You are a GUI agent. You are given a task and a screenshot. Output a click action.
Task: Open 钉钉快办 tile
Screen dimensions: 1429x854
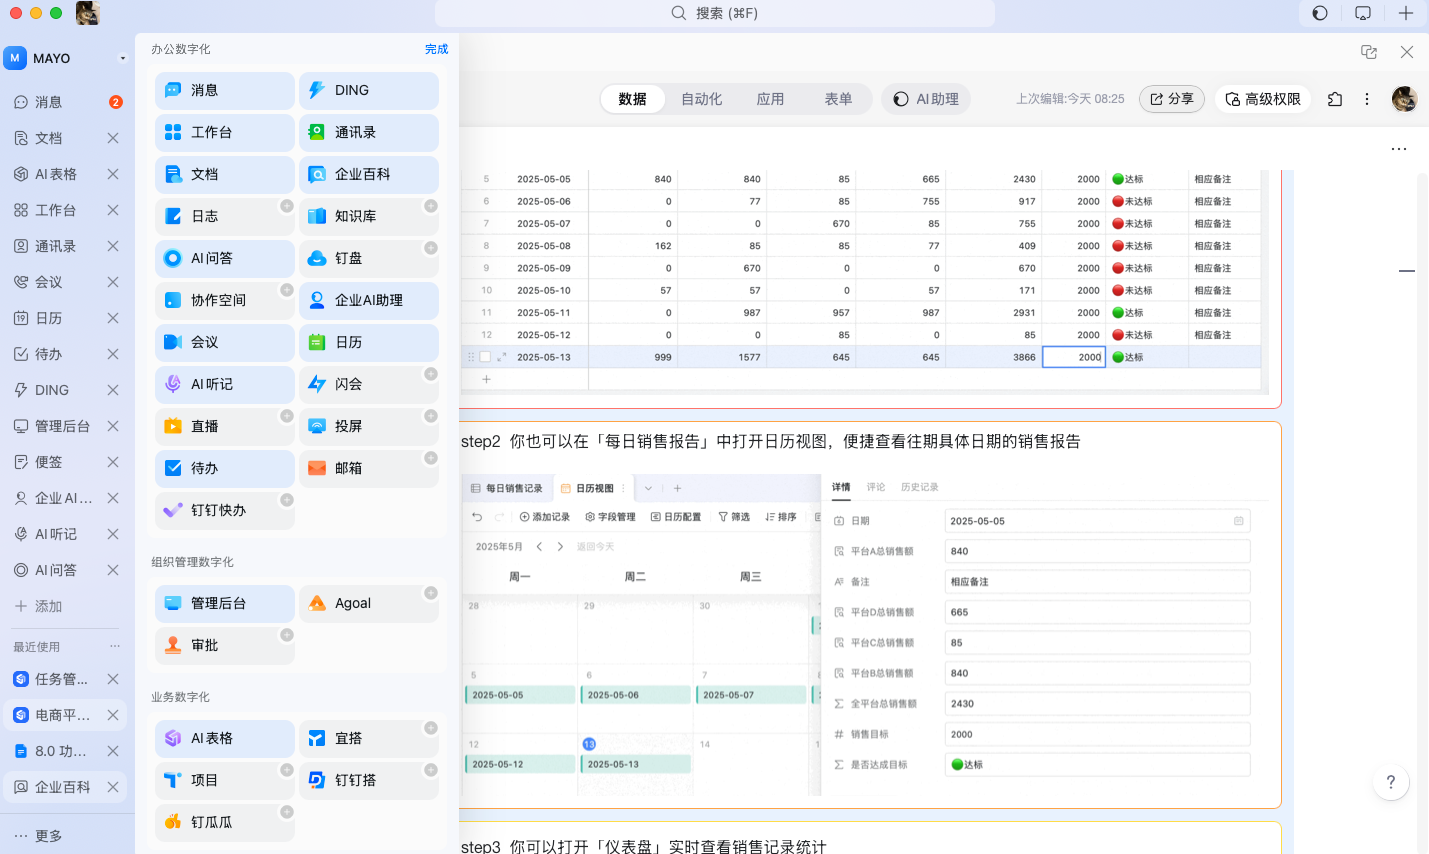[x=225, y=510]
